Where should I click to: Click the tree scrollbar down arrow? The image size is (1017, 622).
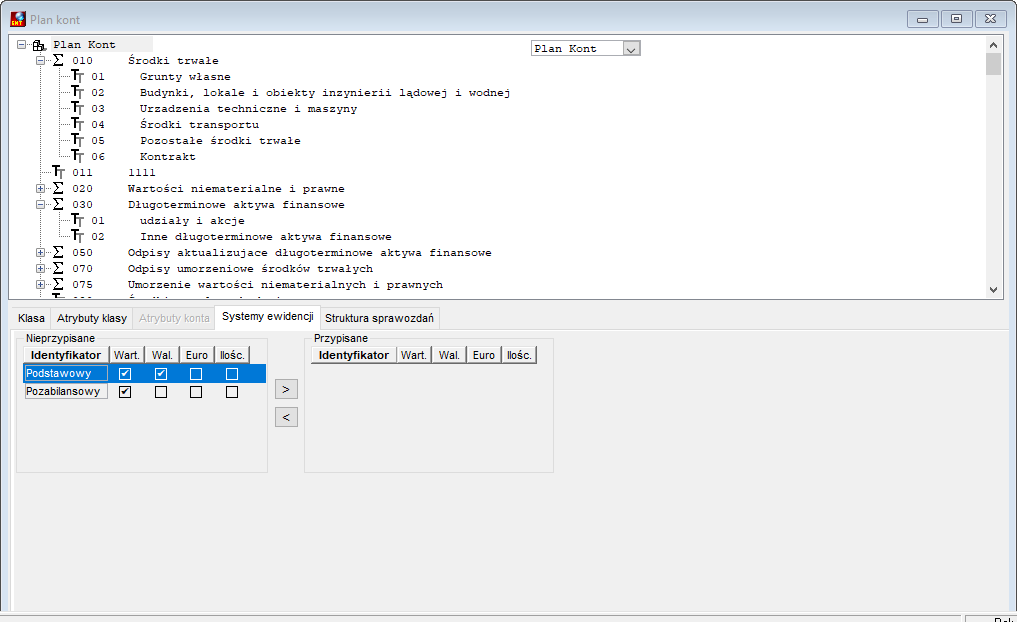tap(993, 290)
